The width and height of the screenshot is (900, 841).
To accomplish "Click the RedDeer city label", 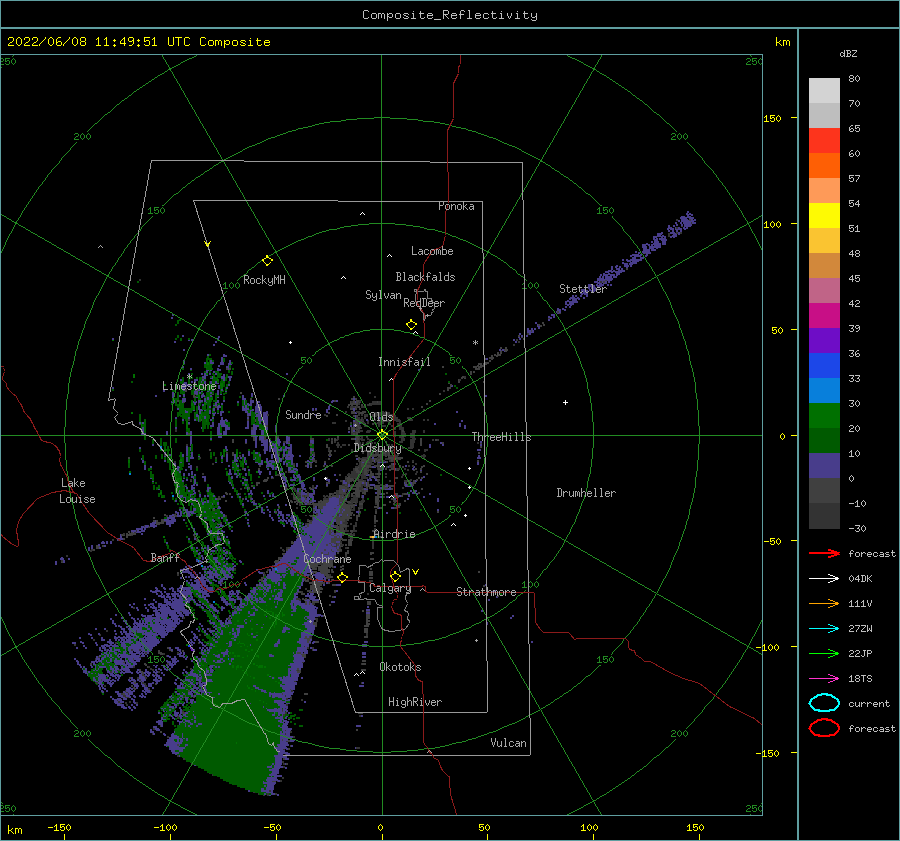I will point(424,303).
